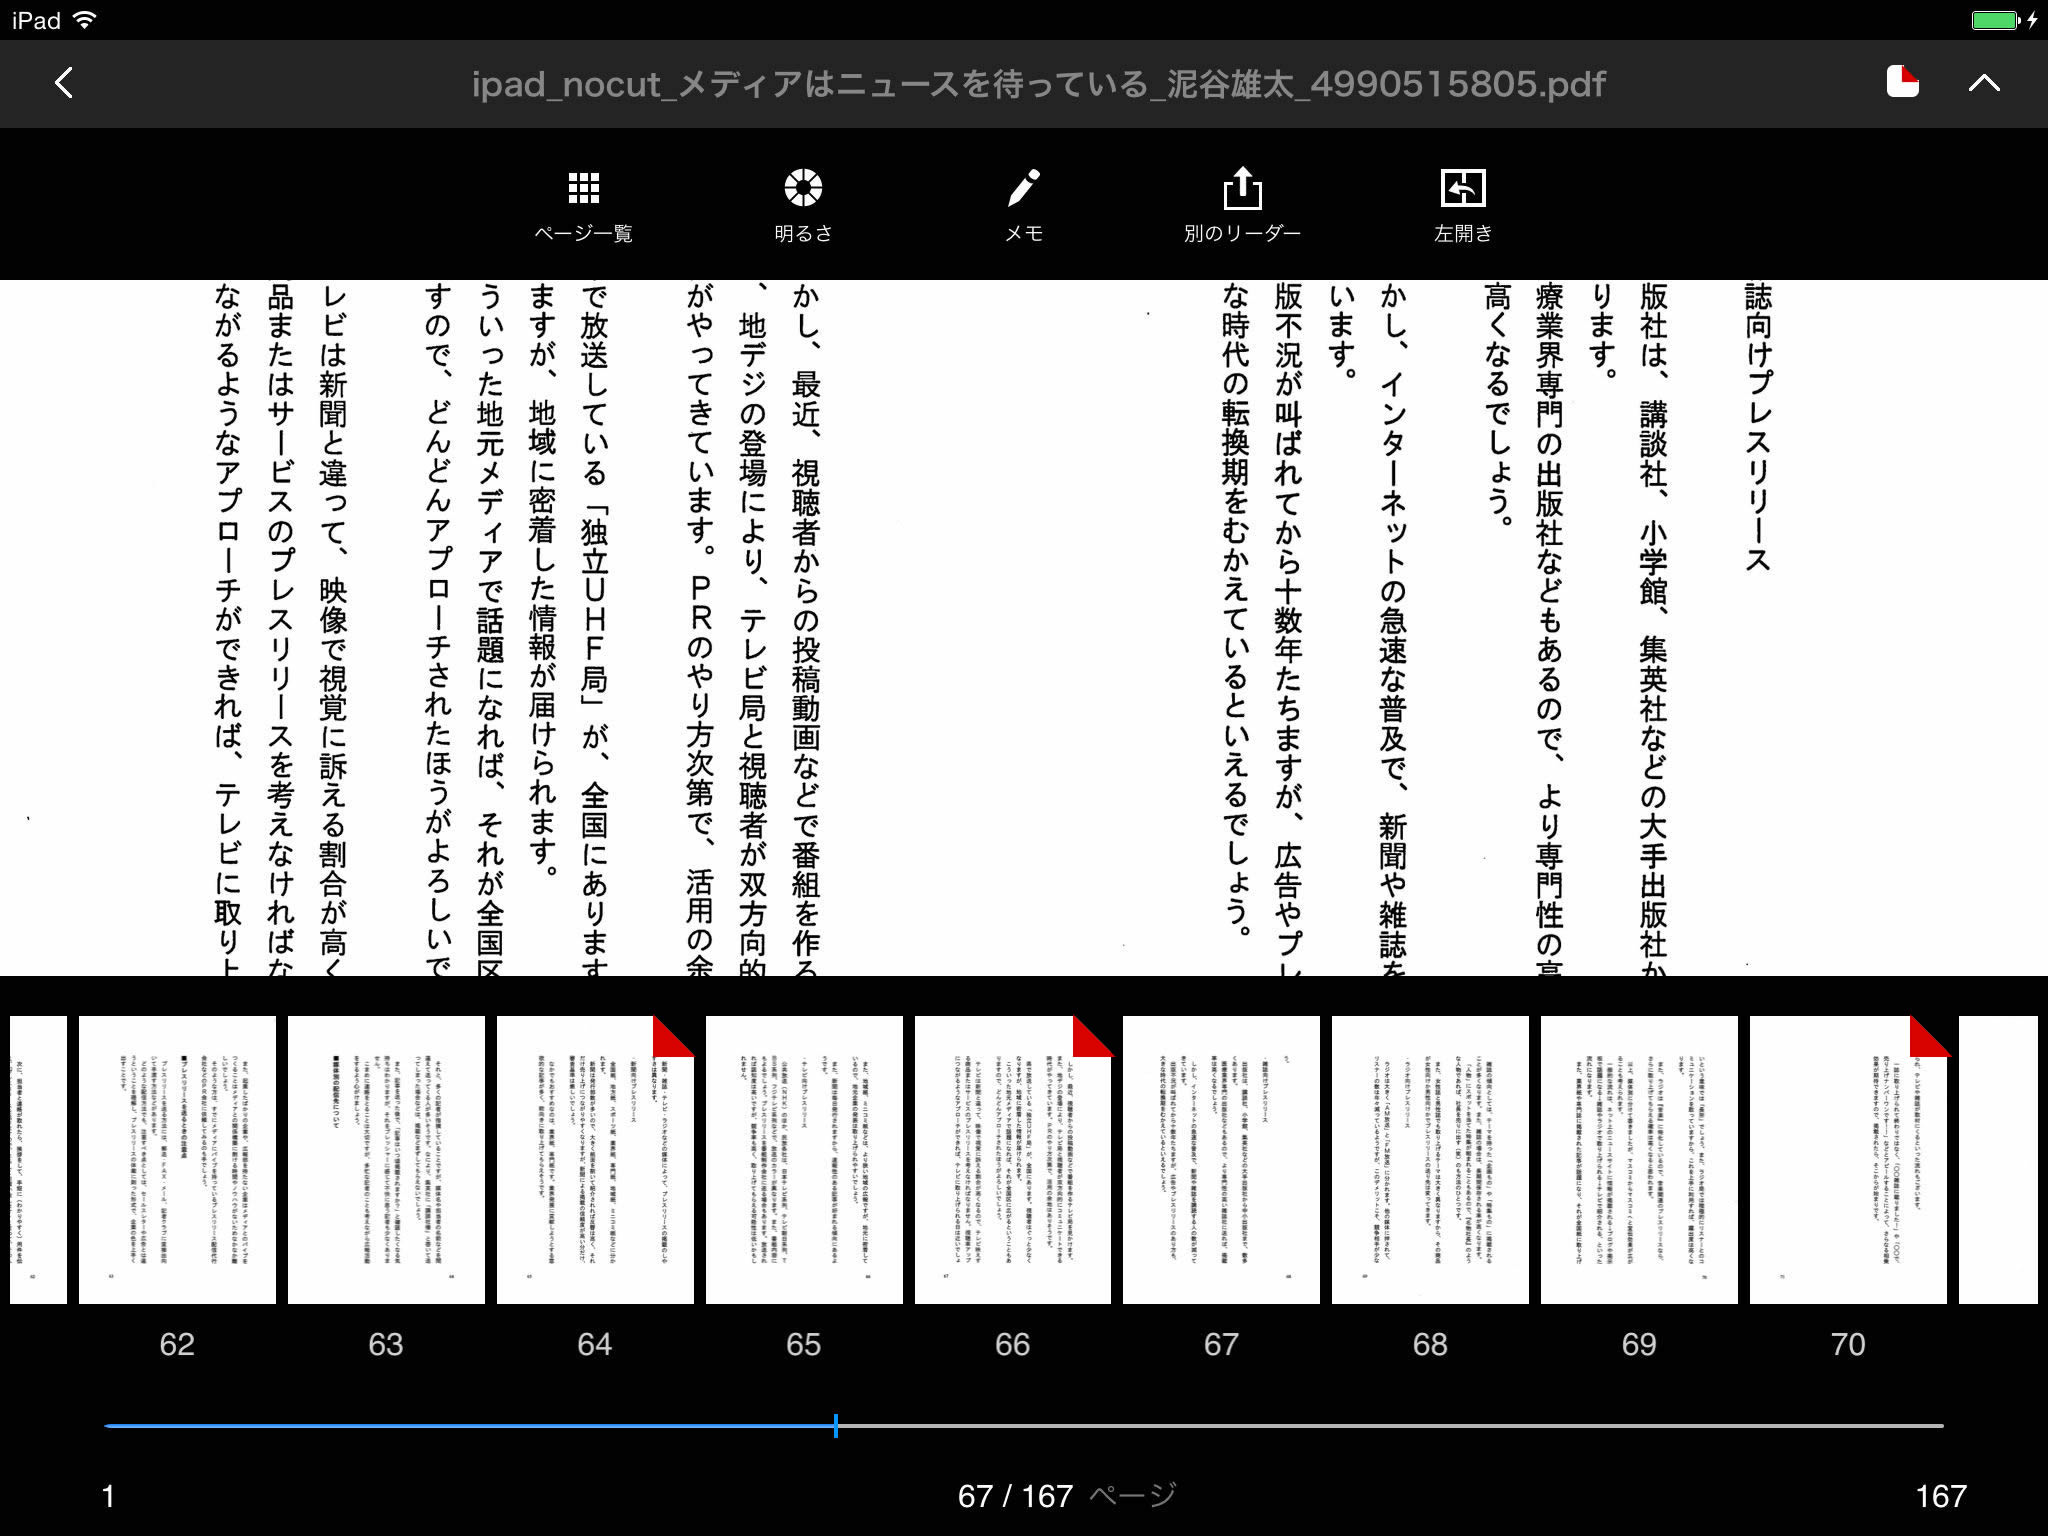Open page 70 thumbnail
Screen dimensions: 2048x1536
pyautogui.click(x=1848, y=1160)
